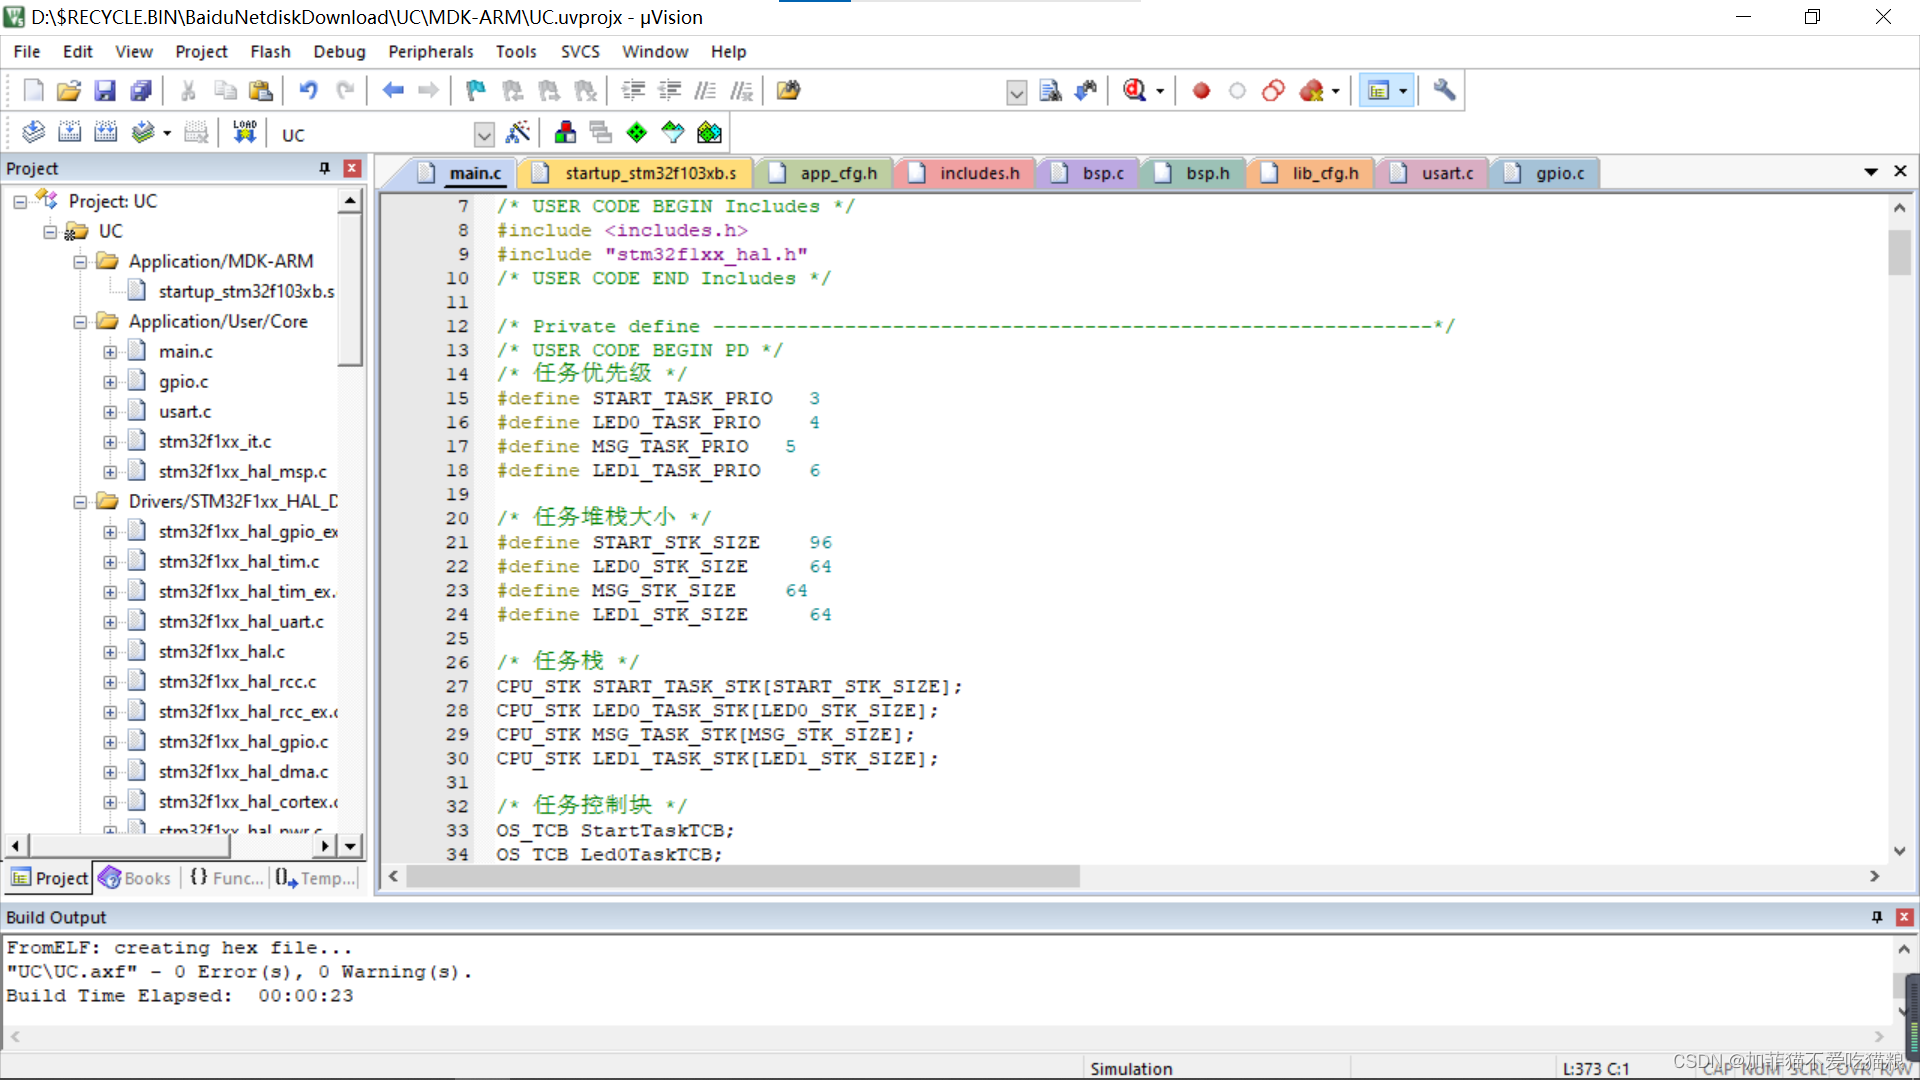1920x1080 pixels.
Task: Click the Build target icon
Action: [69, 132]
